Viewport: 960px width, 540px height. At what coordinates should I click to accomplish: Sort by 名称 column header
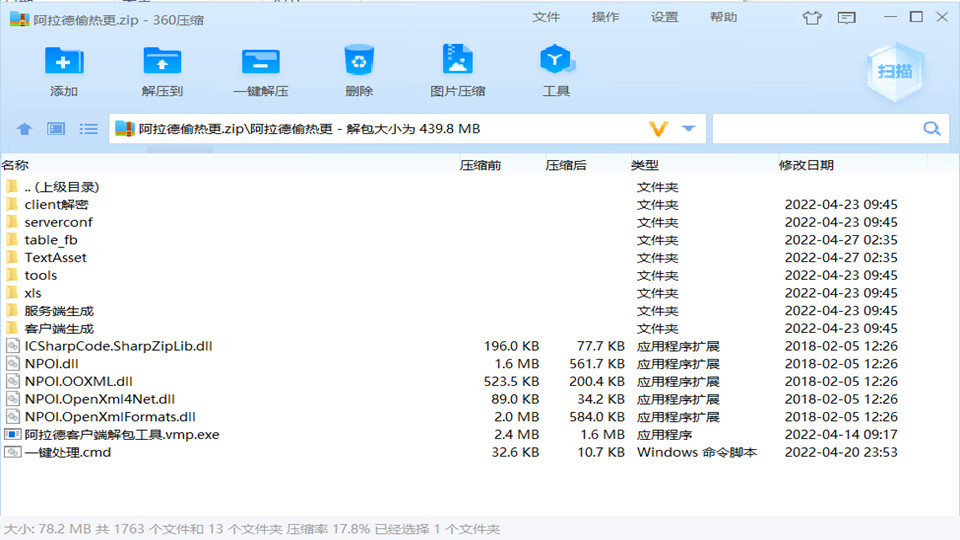15,165
